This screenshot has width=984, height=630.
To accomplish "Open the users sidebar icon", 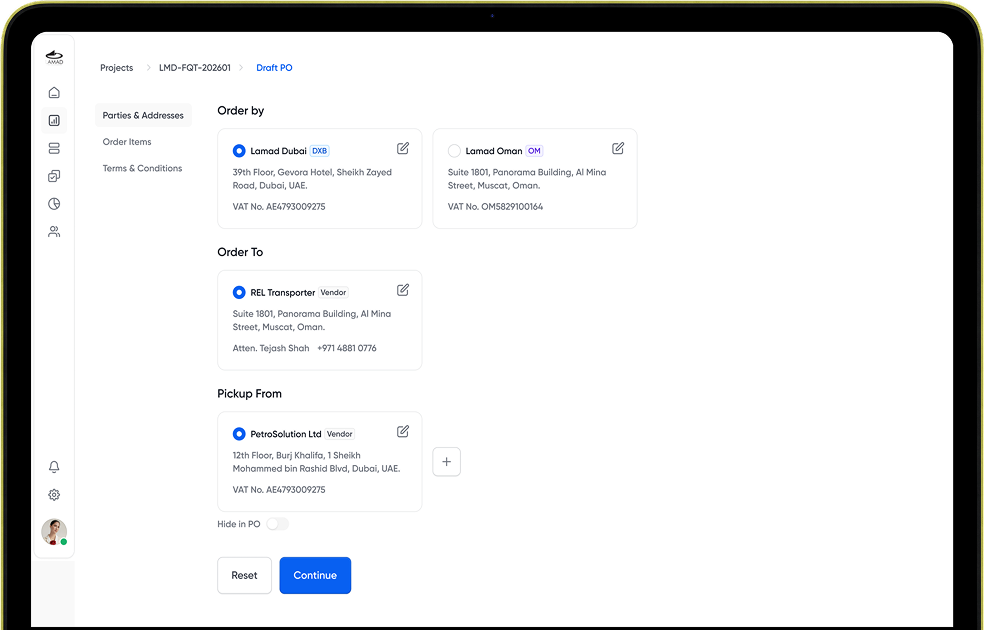I will pos(54,232).
